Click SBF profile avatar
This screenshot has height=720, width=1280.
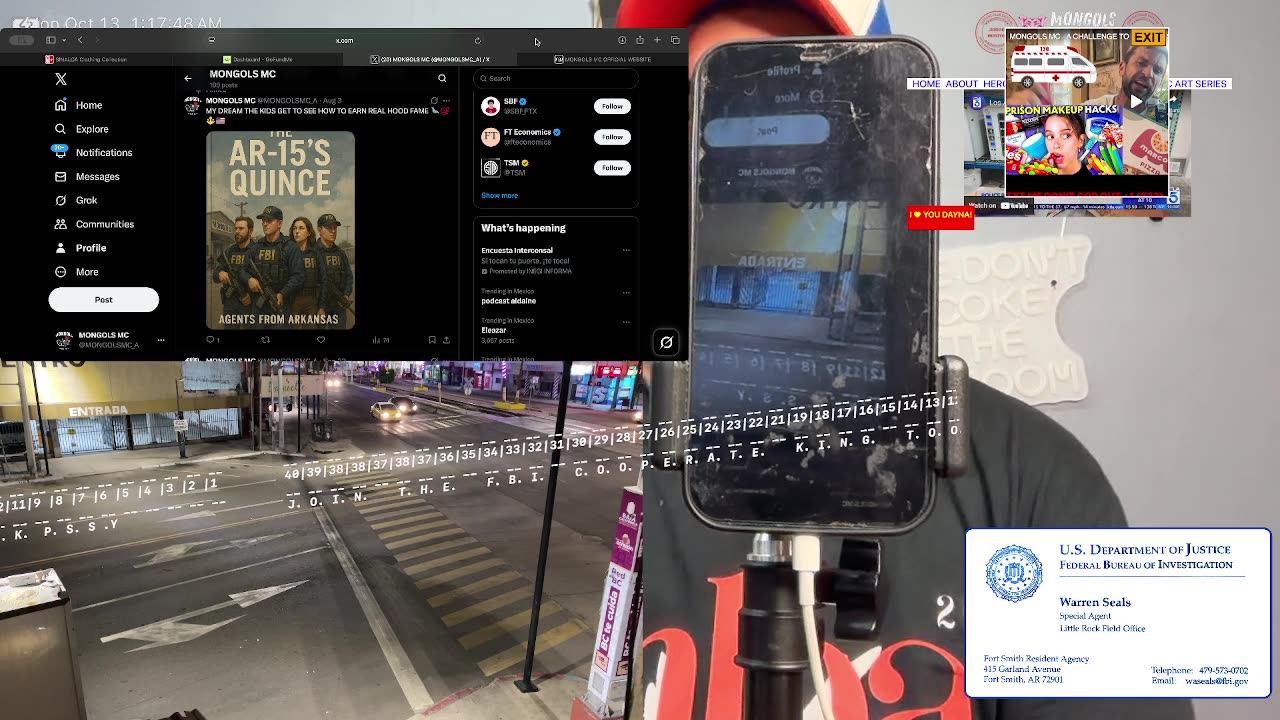coord(490,106)
